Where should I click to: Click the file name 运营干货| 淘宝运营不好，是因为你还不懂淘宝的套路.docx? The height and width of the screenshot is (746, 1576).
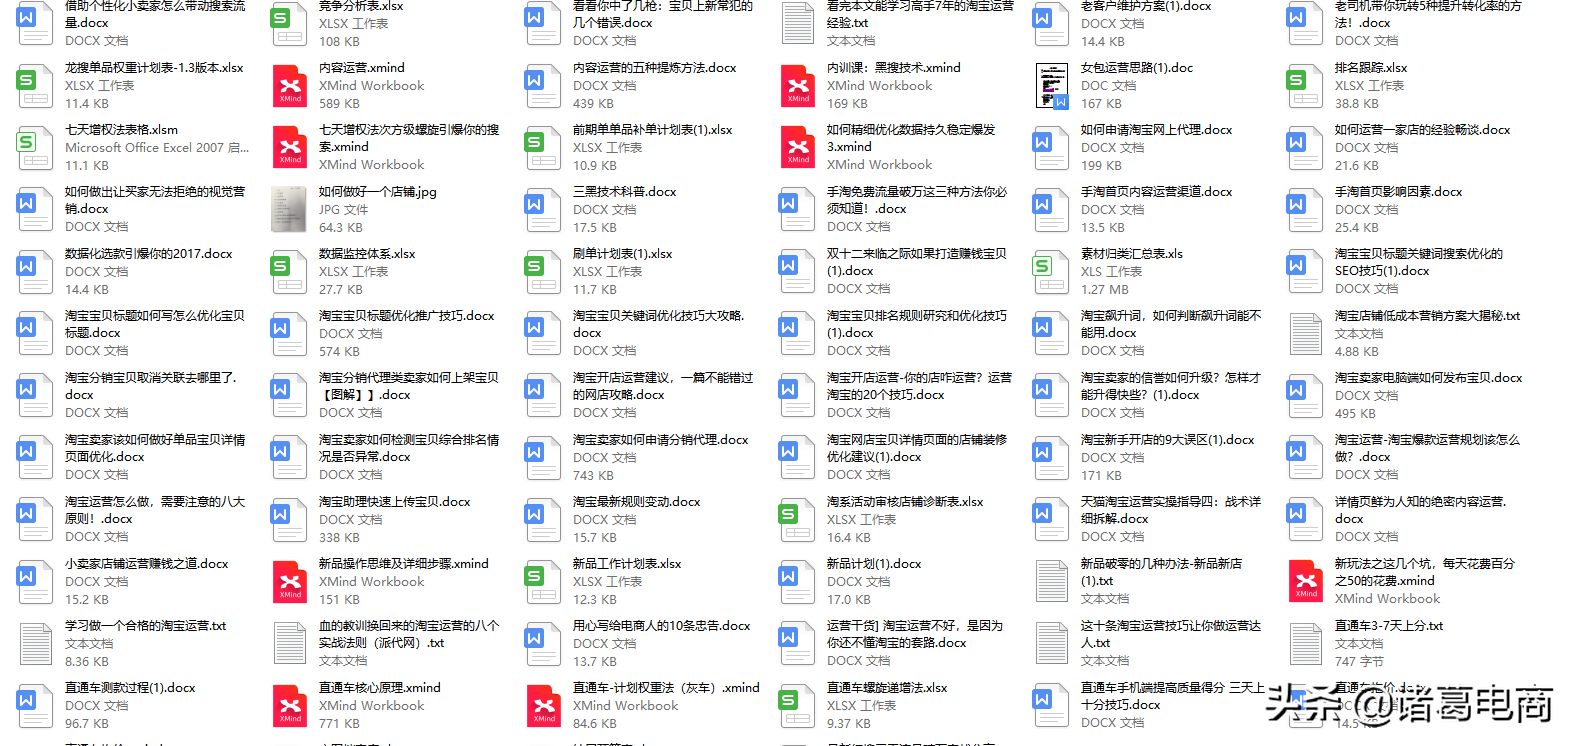pos(915,634)
